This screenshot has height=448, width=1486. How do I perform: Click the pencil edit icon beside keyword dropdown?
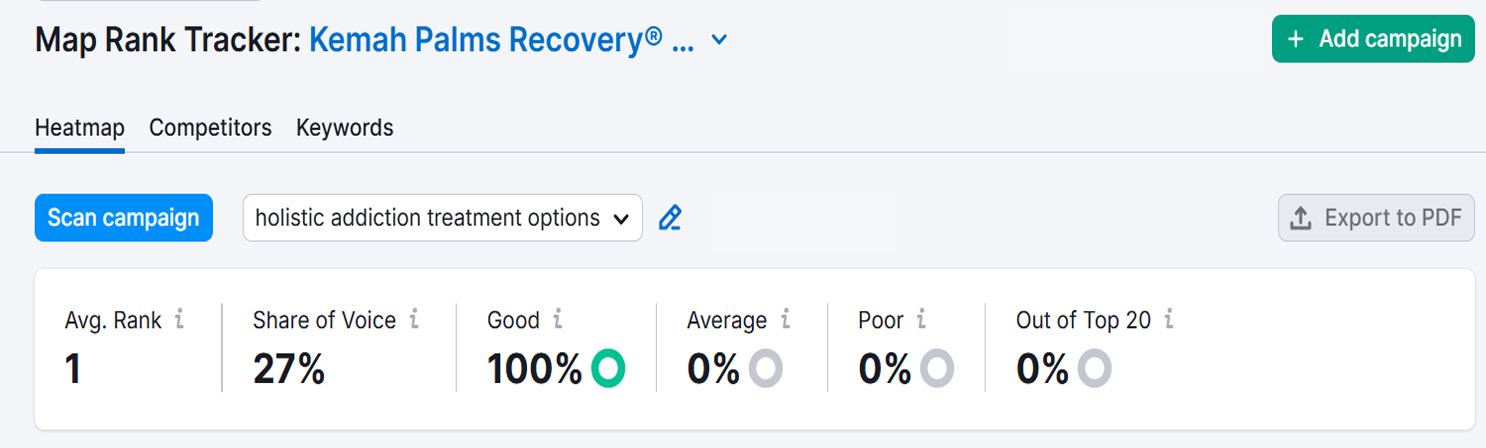(x=670, y=218)
